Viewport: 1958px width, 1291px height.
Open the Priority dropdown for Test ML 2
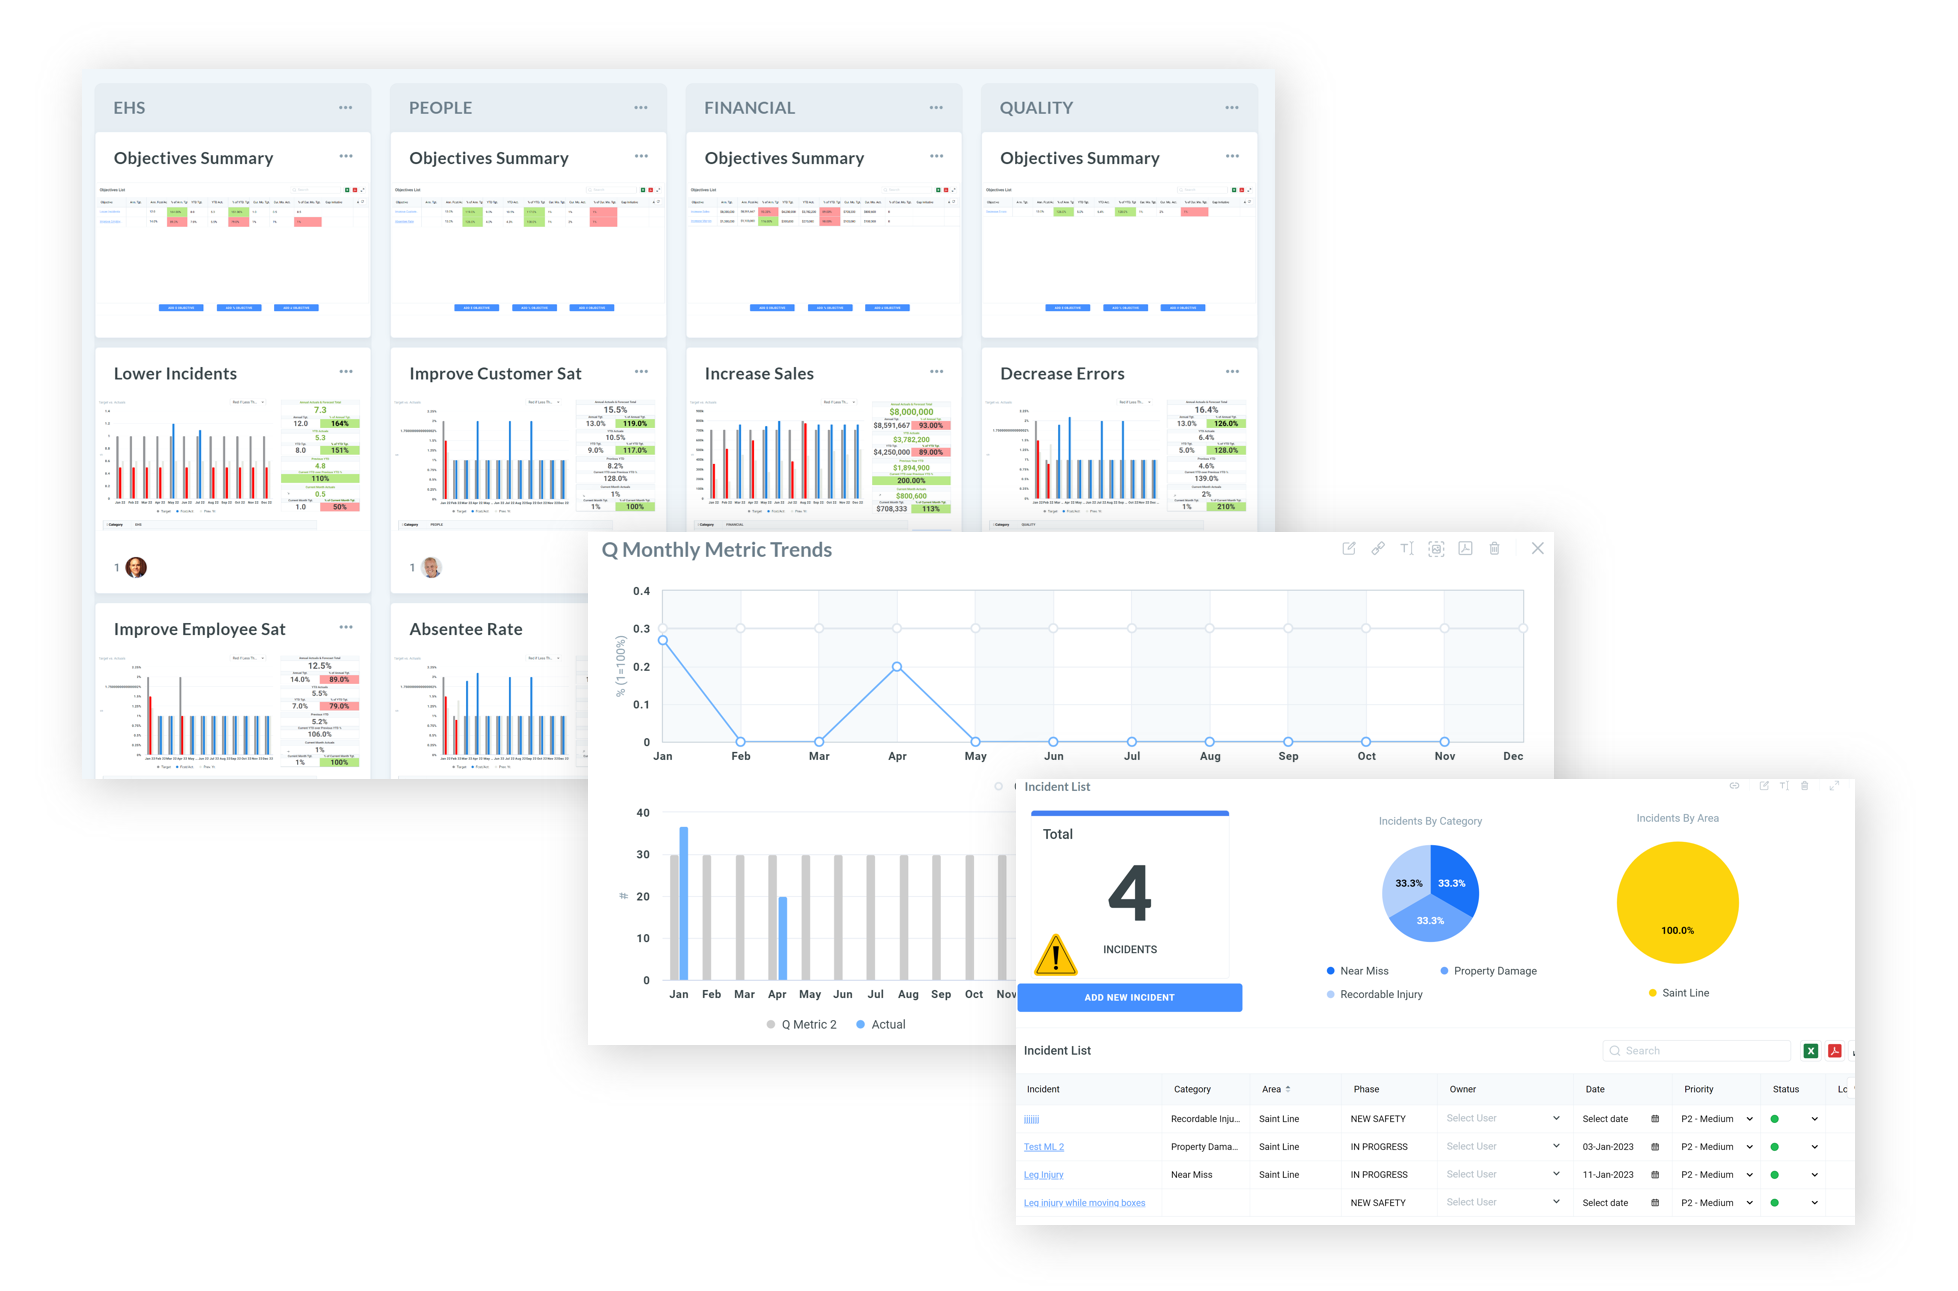click(1717, 1147)
